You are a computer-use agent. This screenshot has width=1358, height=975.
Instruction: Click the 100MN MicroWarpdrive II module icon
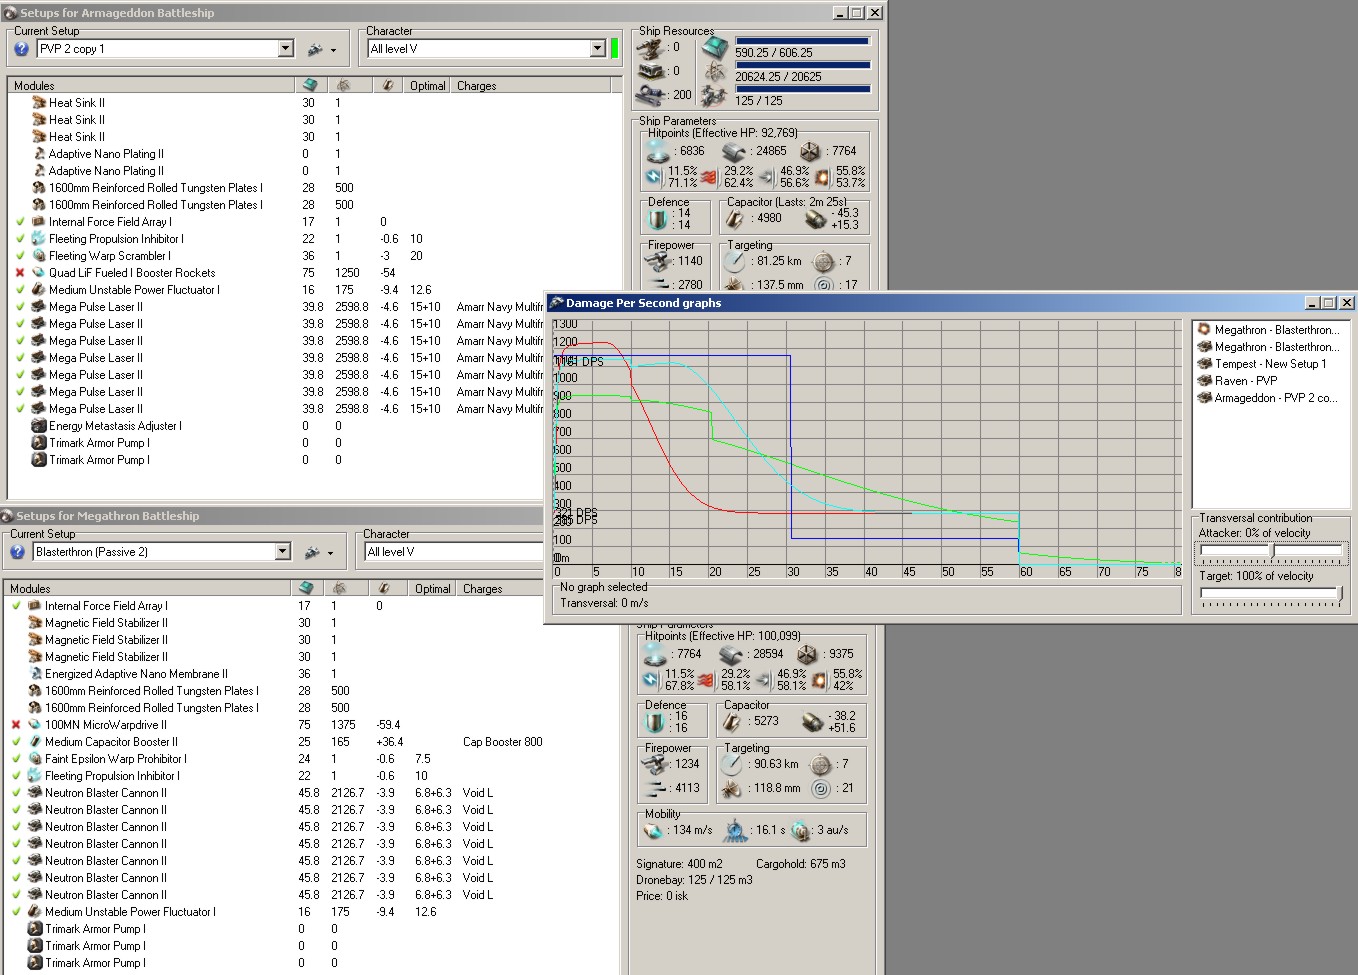coord(35,725)
